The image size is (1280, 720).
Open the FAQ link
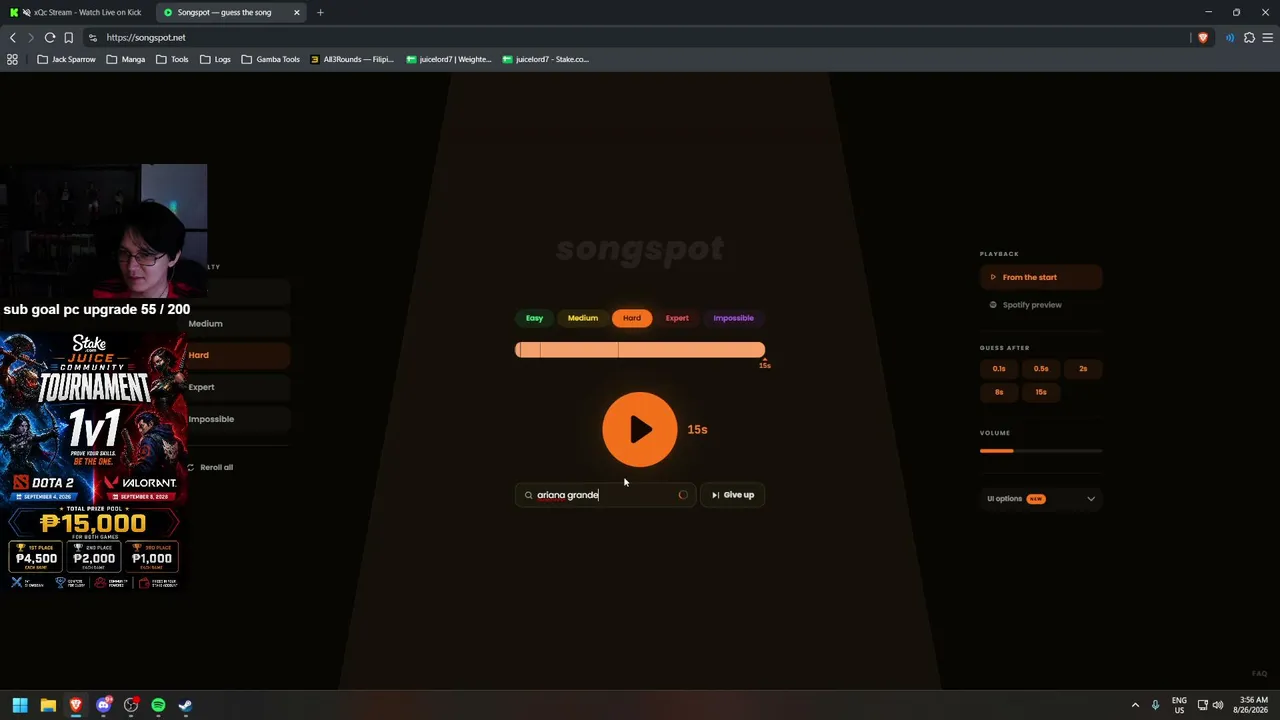tap(1259, 674)
